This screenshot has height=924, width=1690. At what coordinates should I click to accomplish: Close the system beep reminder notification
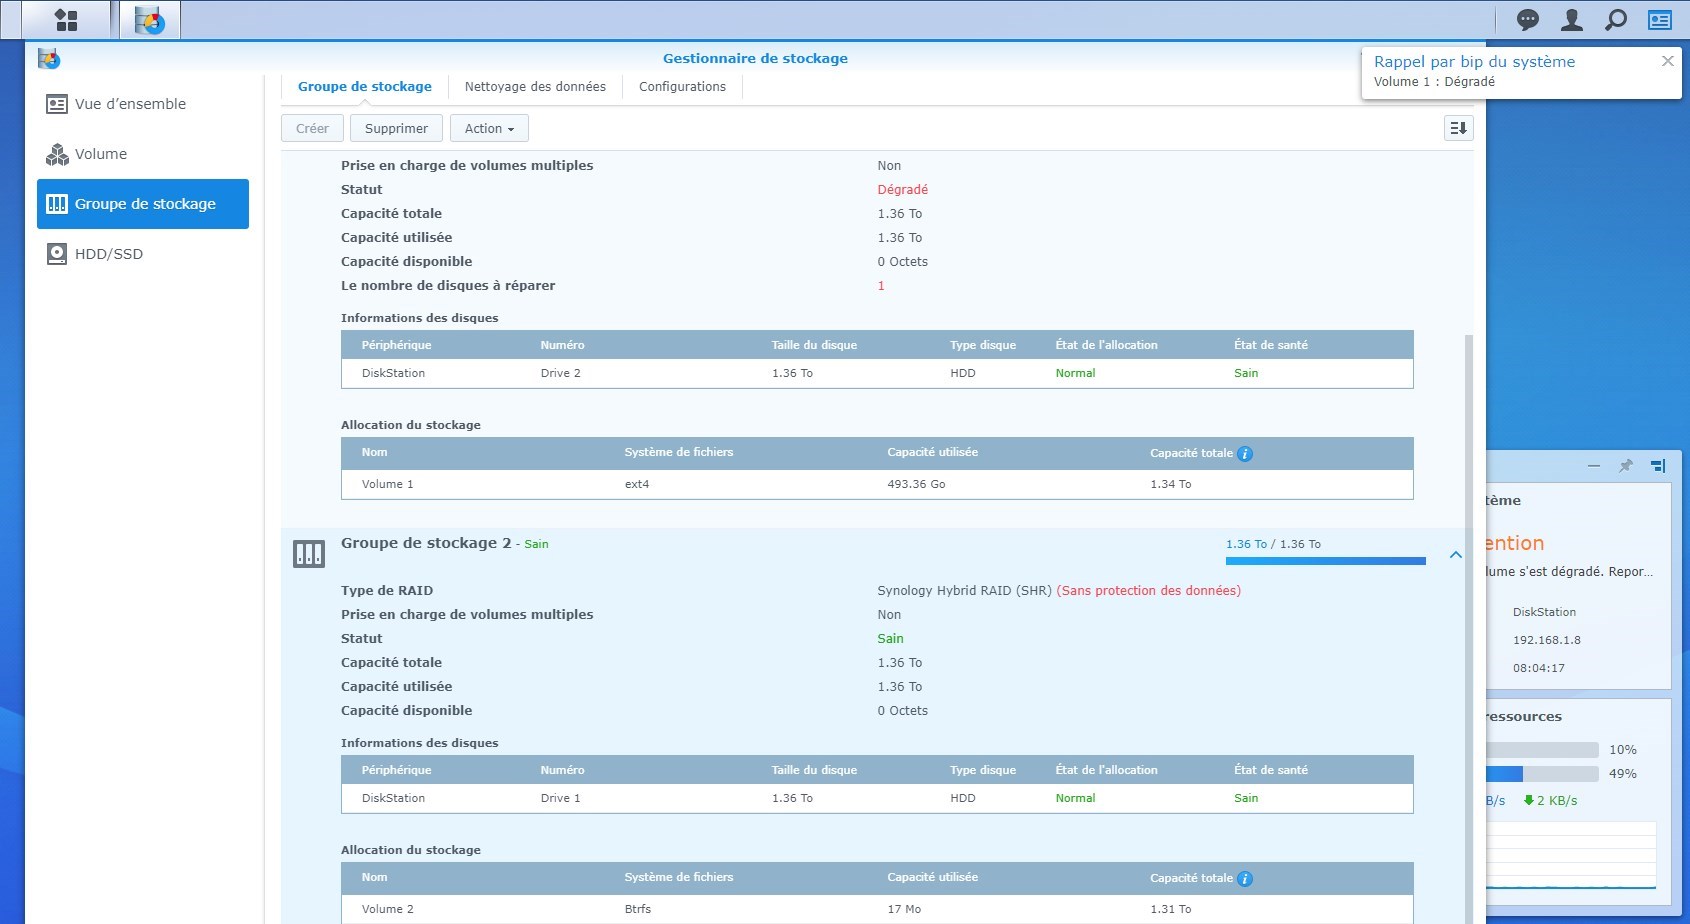(x=1667, y=61)
